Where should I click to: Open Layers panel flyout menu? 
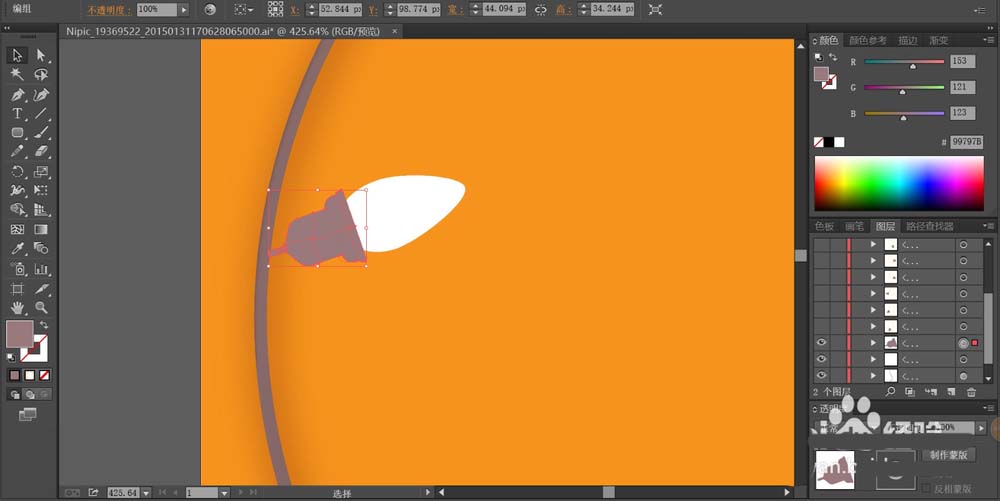[x=989, y=226]
